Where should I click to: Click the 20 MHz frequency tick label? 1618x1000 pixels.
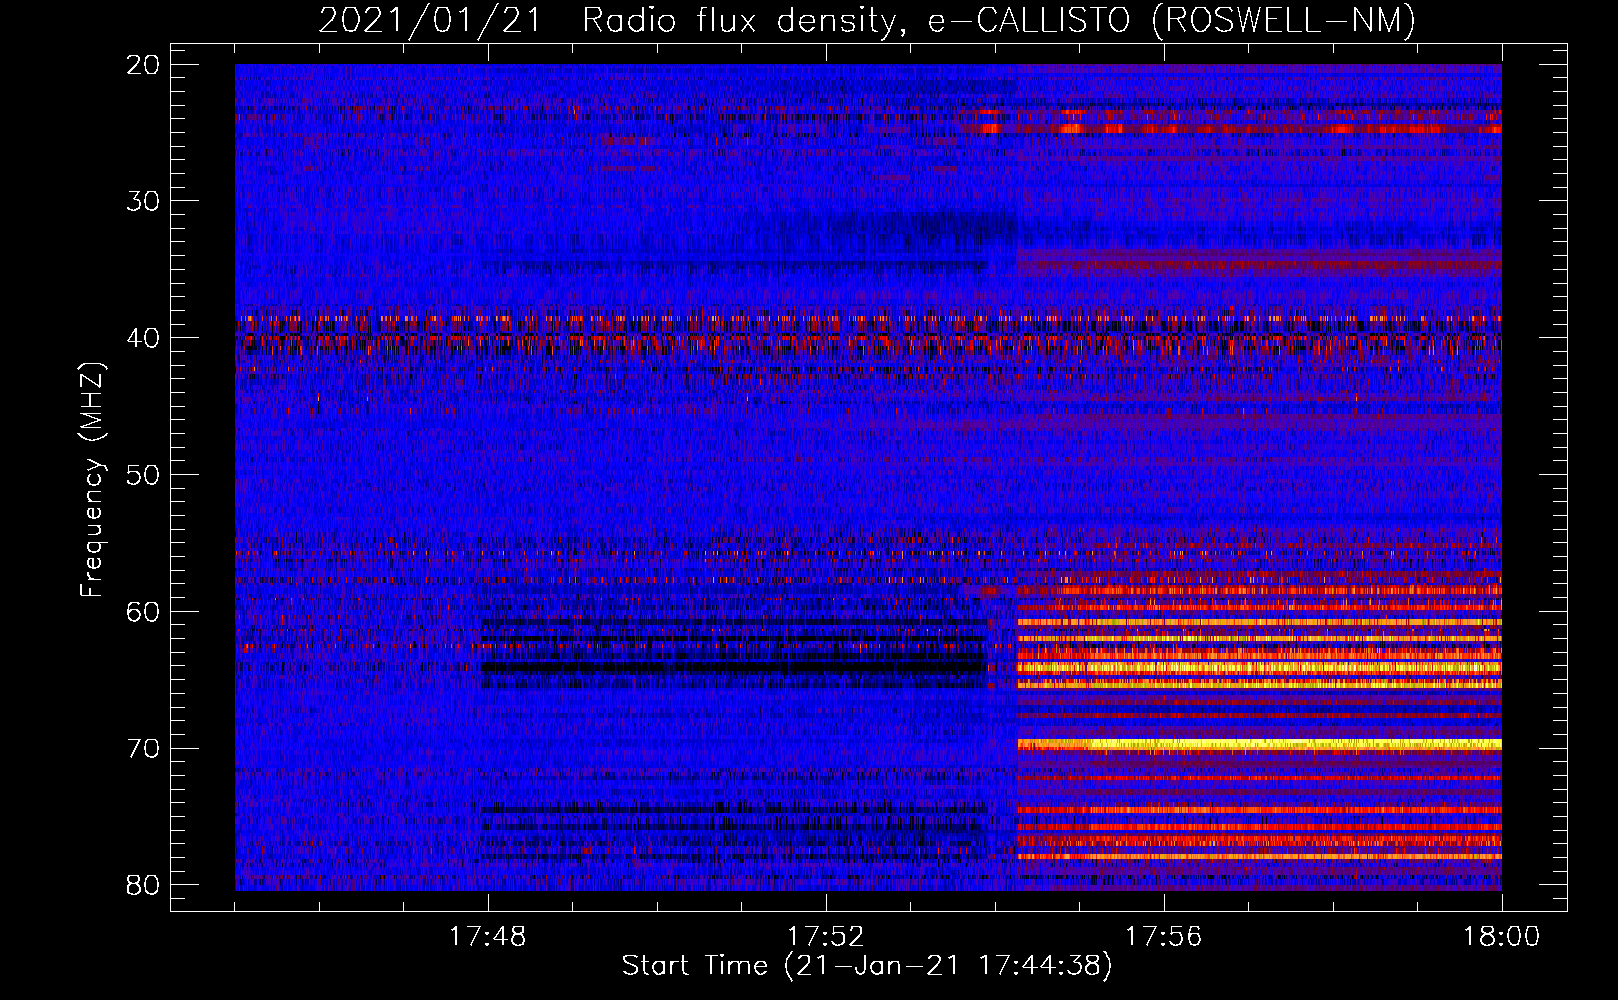[144, 65]
